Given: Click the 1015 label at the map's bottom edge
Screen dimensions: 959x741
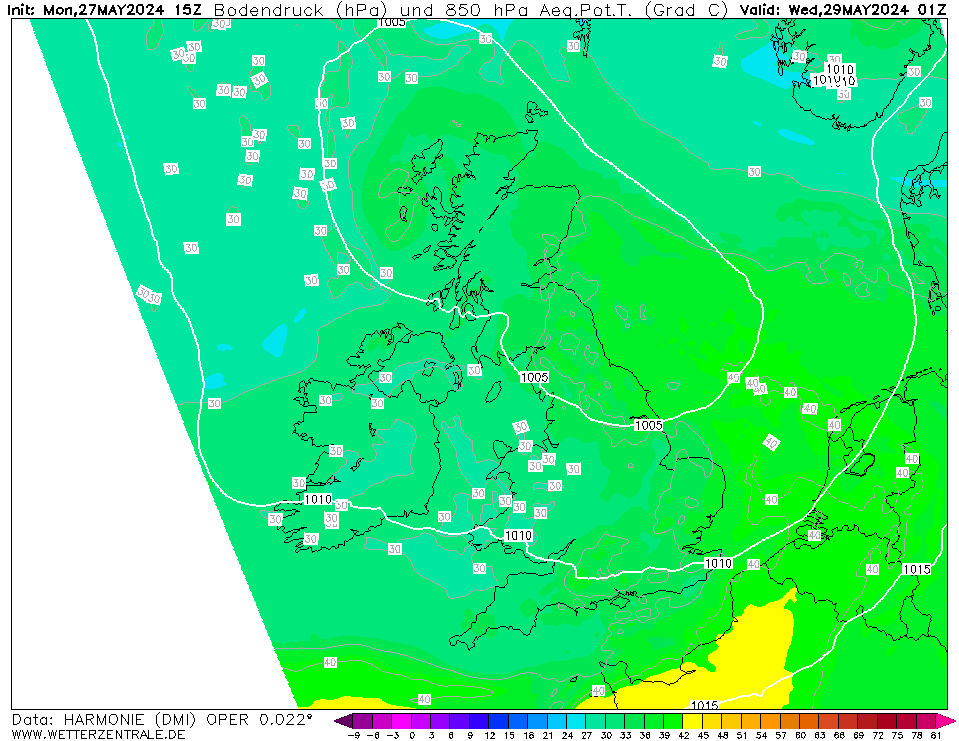Looking at the screenshot, I should (704, 705).
